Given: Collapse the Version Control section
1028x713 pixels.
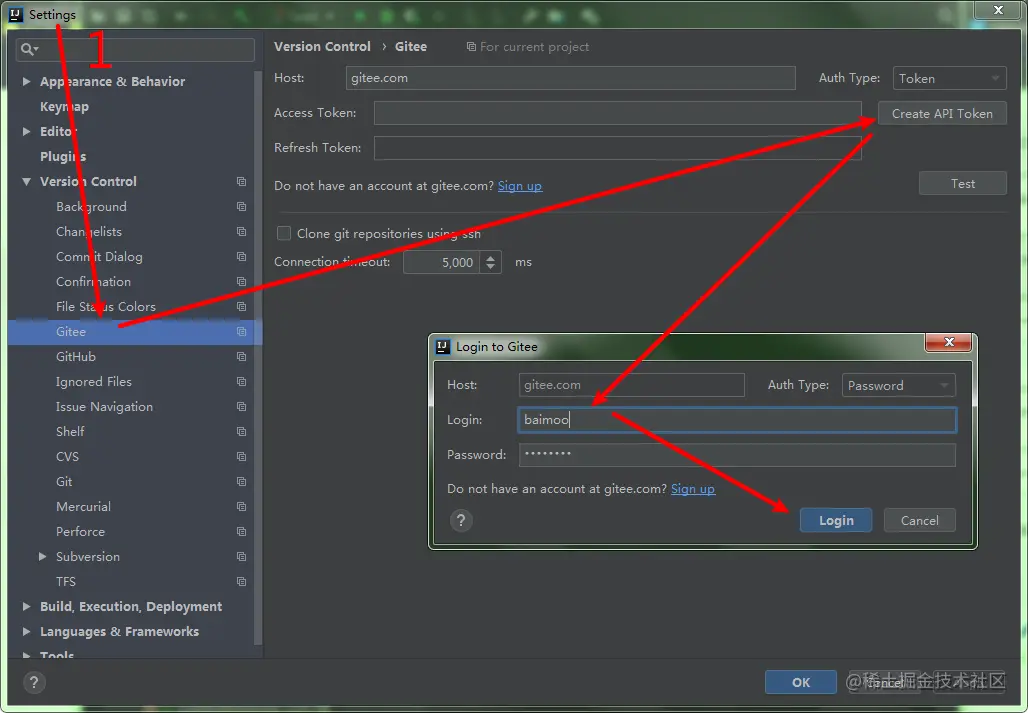Looking at the screenshot, I should pos(26,182).
